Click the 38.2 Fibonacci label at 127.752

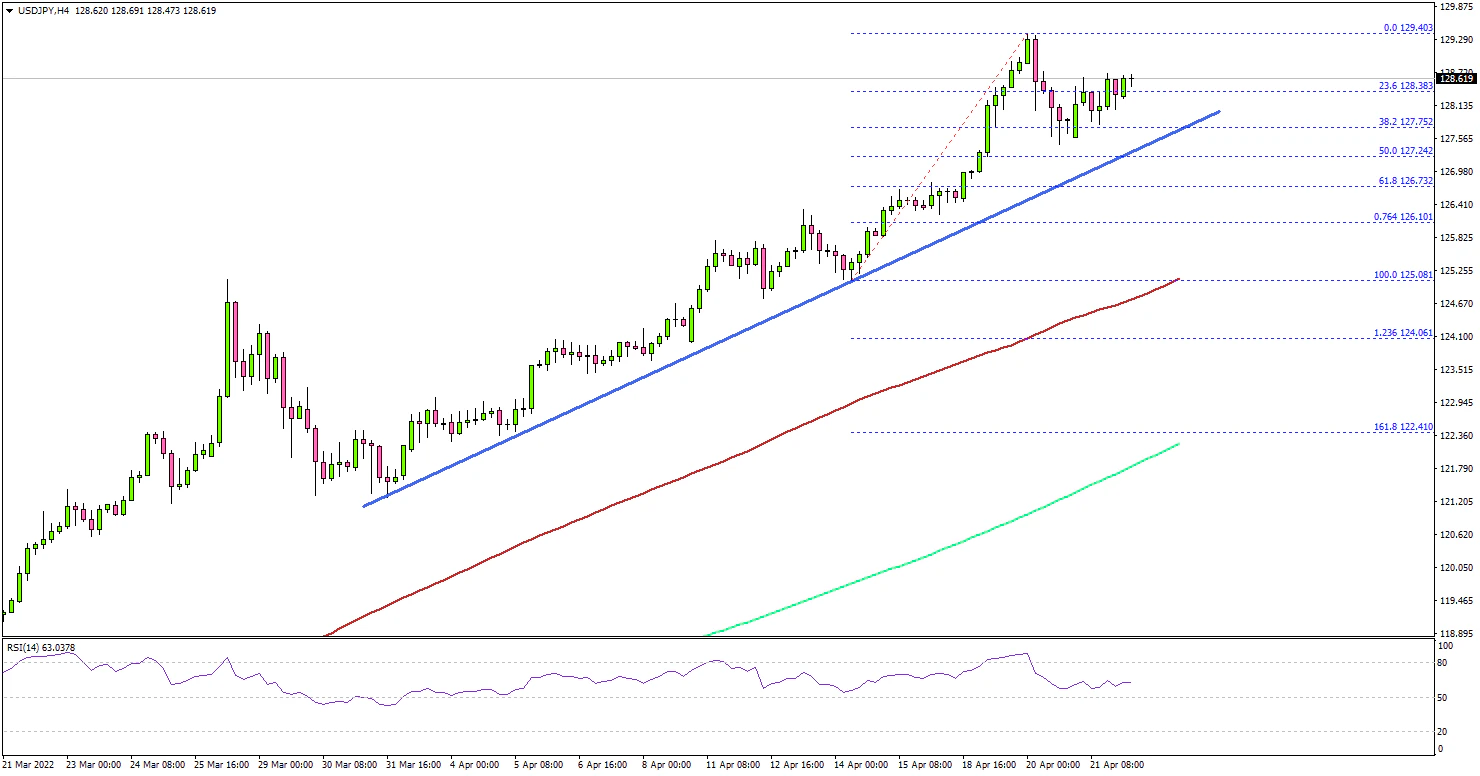[x=1405, y=122]
